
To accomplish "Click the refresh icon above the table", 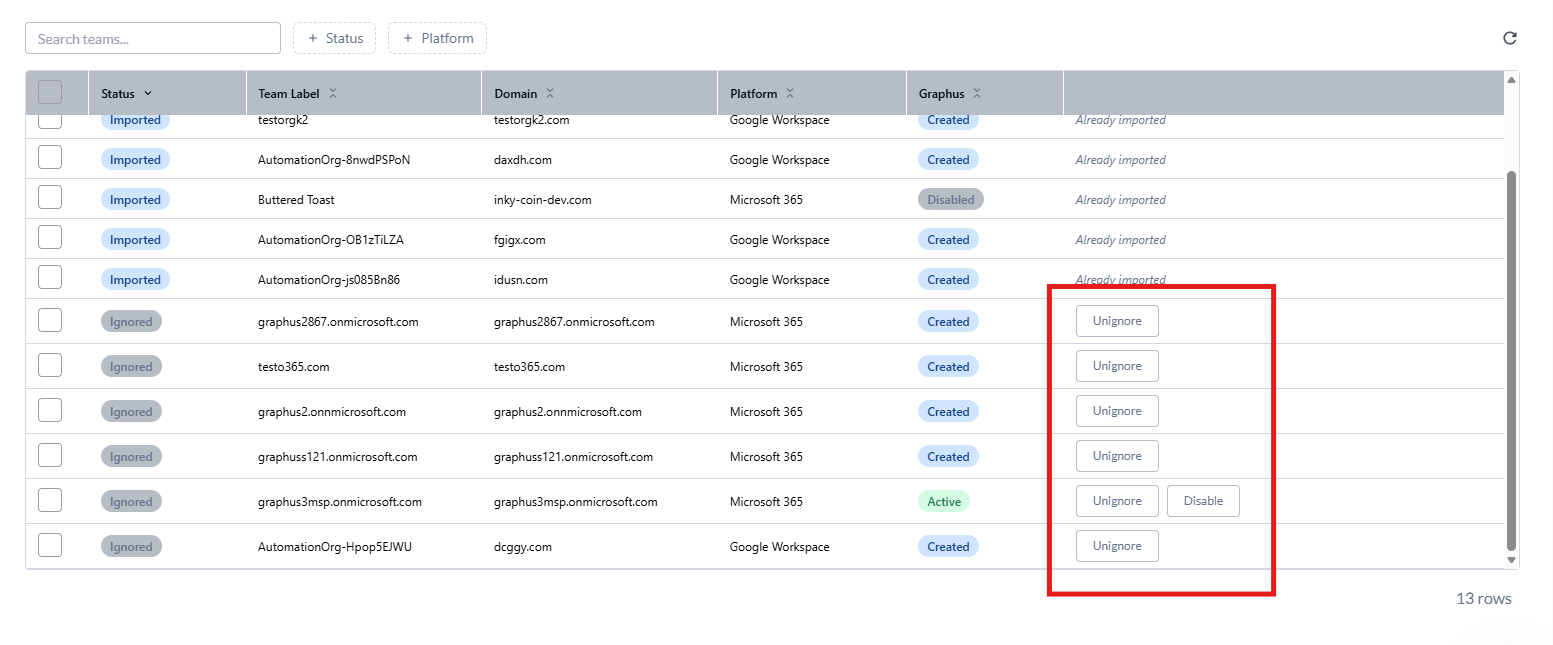I will 1510,38.
